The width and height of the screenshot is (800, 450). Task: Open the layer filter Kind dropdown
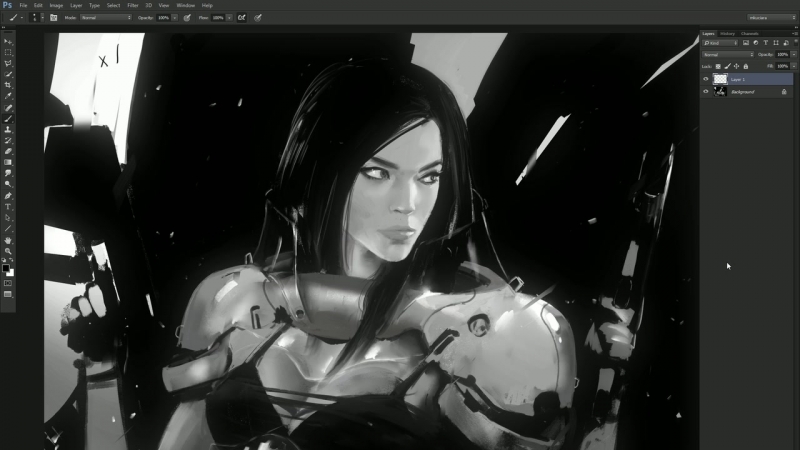click(720, 43)
